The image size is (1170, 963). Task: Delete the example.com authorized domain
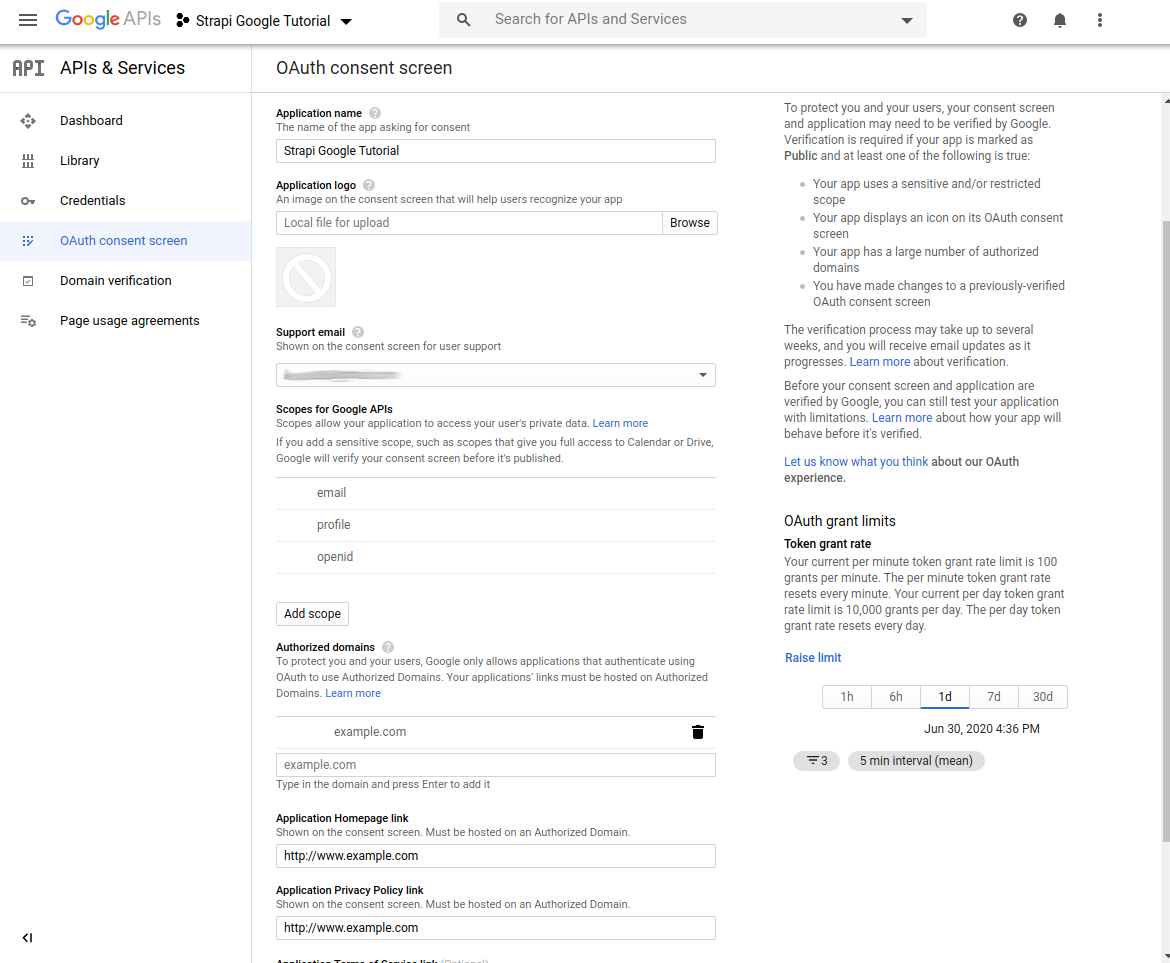point(698,732)
